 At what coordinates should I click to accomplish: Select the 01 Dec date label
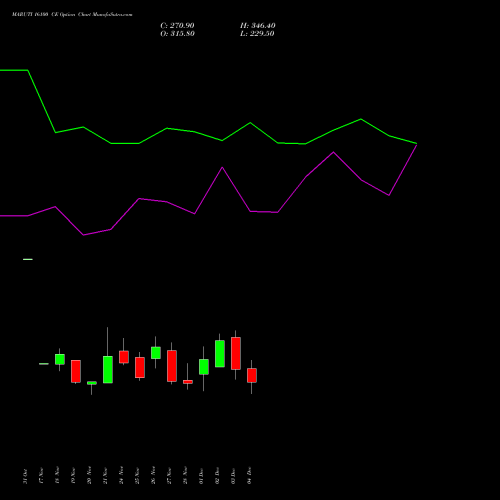201,476
